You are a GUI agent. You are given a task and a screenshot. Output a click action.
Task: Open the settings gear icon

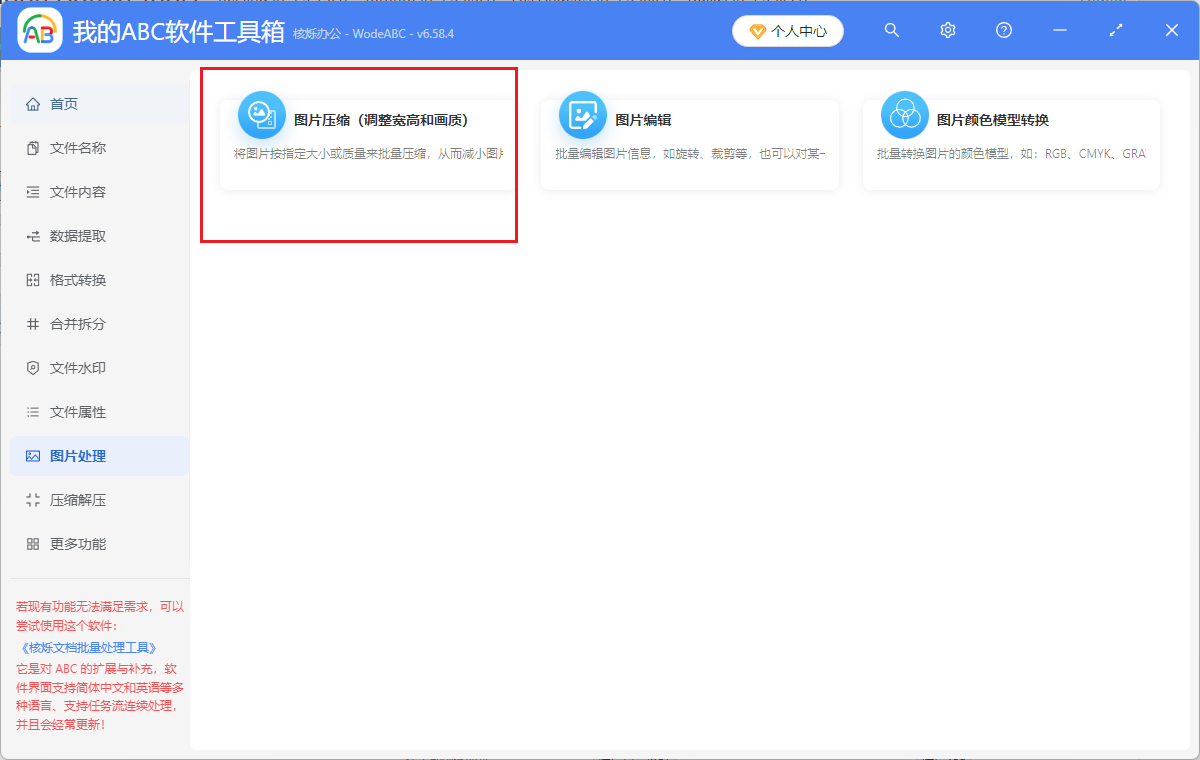pos(947,30)
